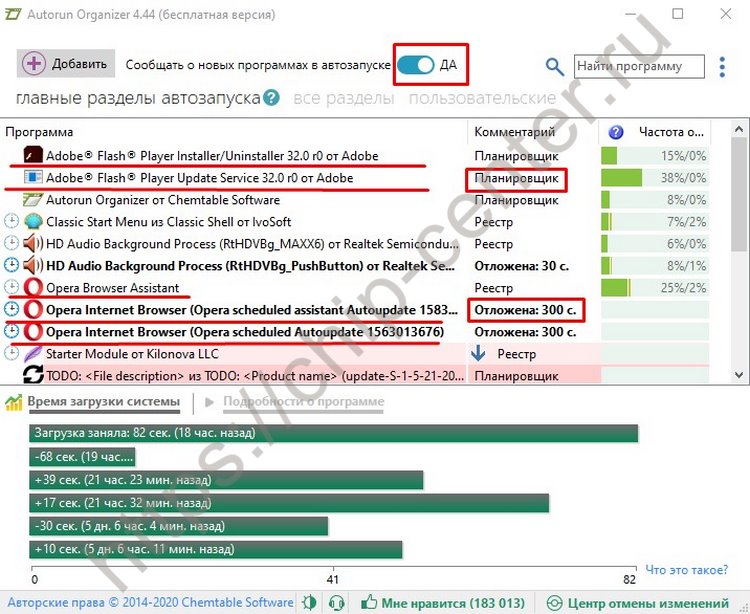
Task: Sort by Программа column header
Action: click(x=39, y=132)
